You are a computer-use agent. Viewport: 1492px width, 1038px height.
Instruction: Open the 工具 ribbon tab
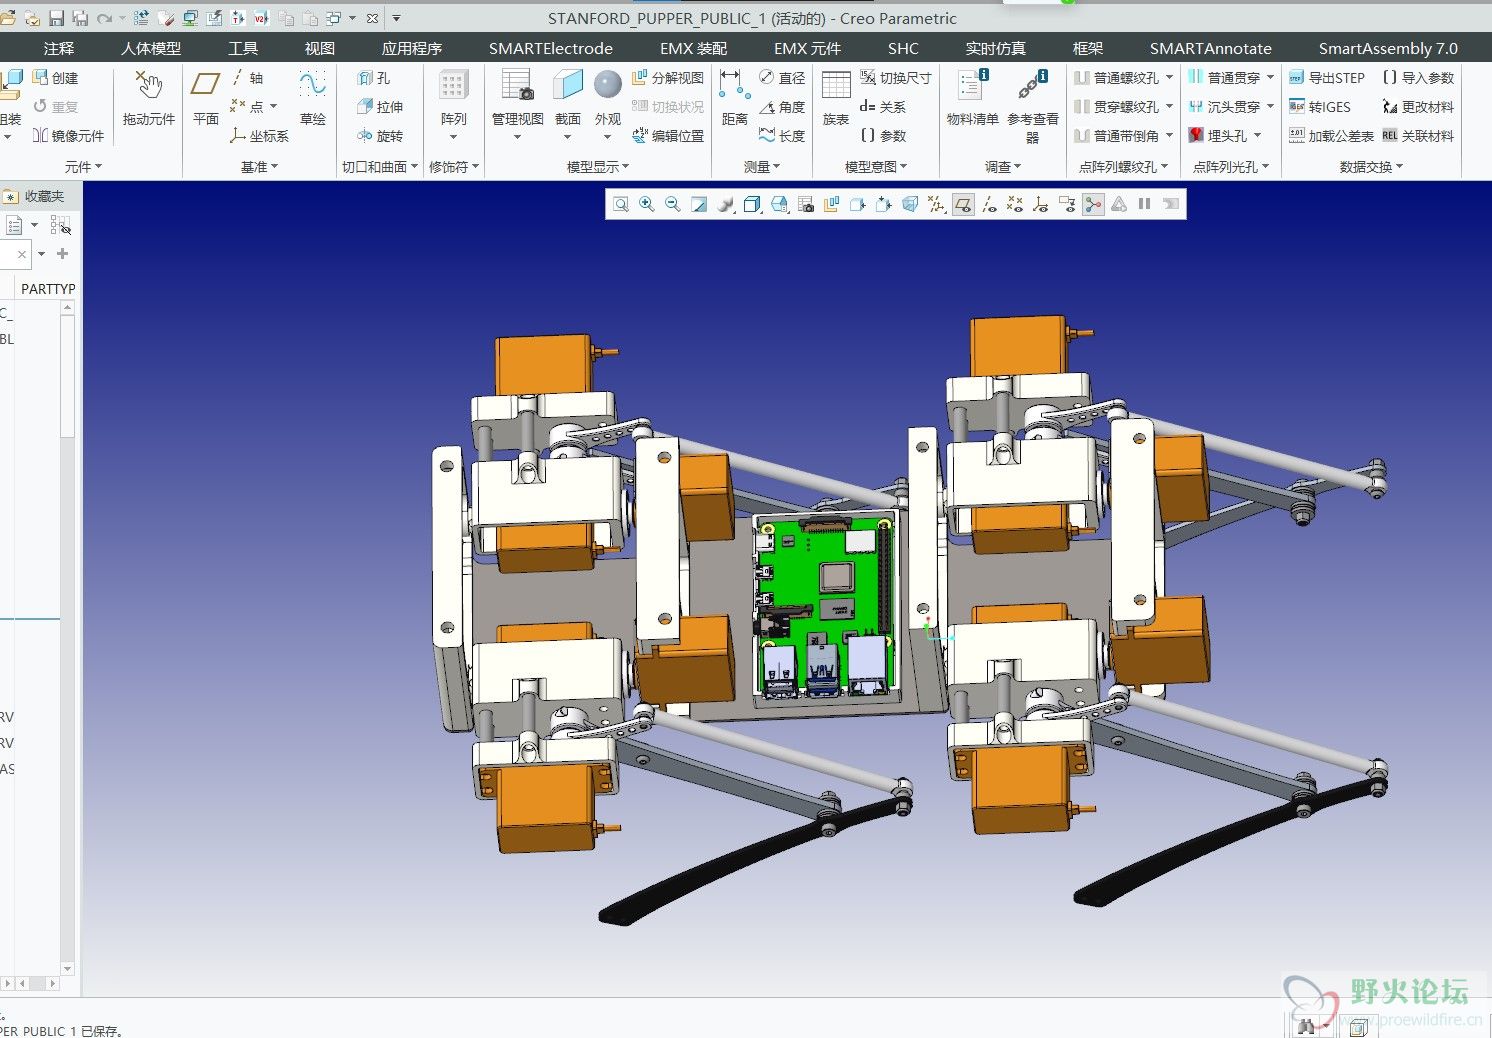pyautogui.click(x=243, y=48)
